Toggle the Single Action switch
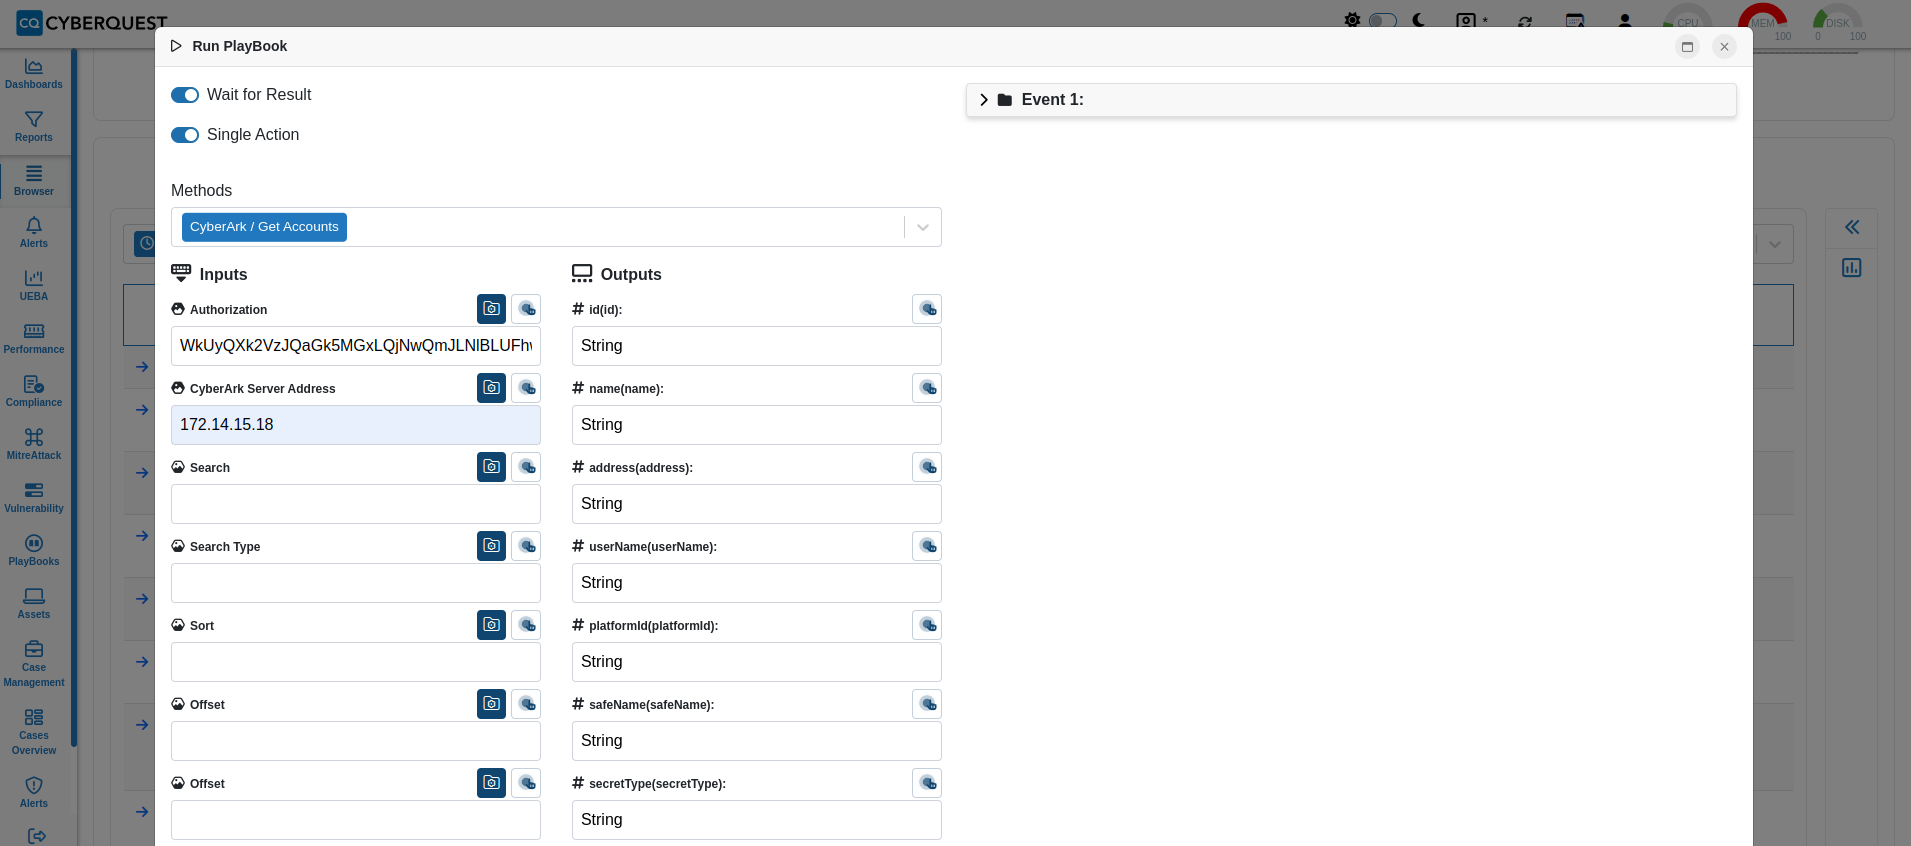 (x=185, y=135)
